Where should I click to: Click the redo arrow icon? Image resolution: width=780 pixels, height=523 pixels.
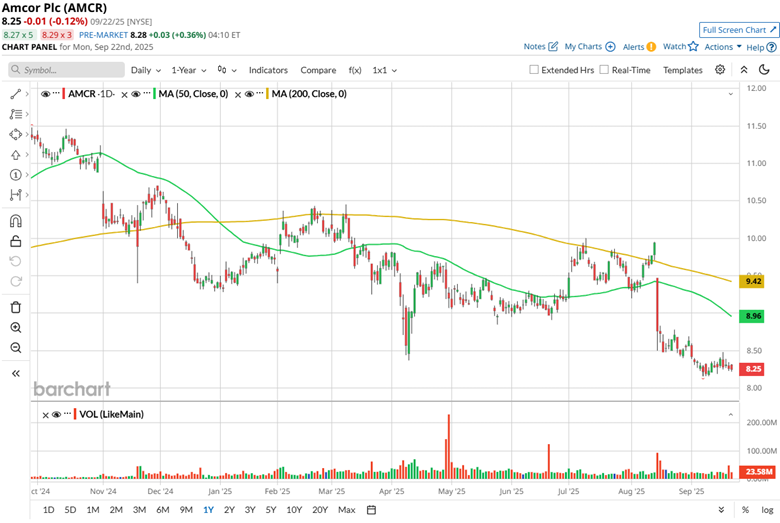pyautogui.click(x=15, y=282)
